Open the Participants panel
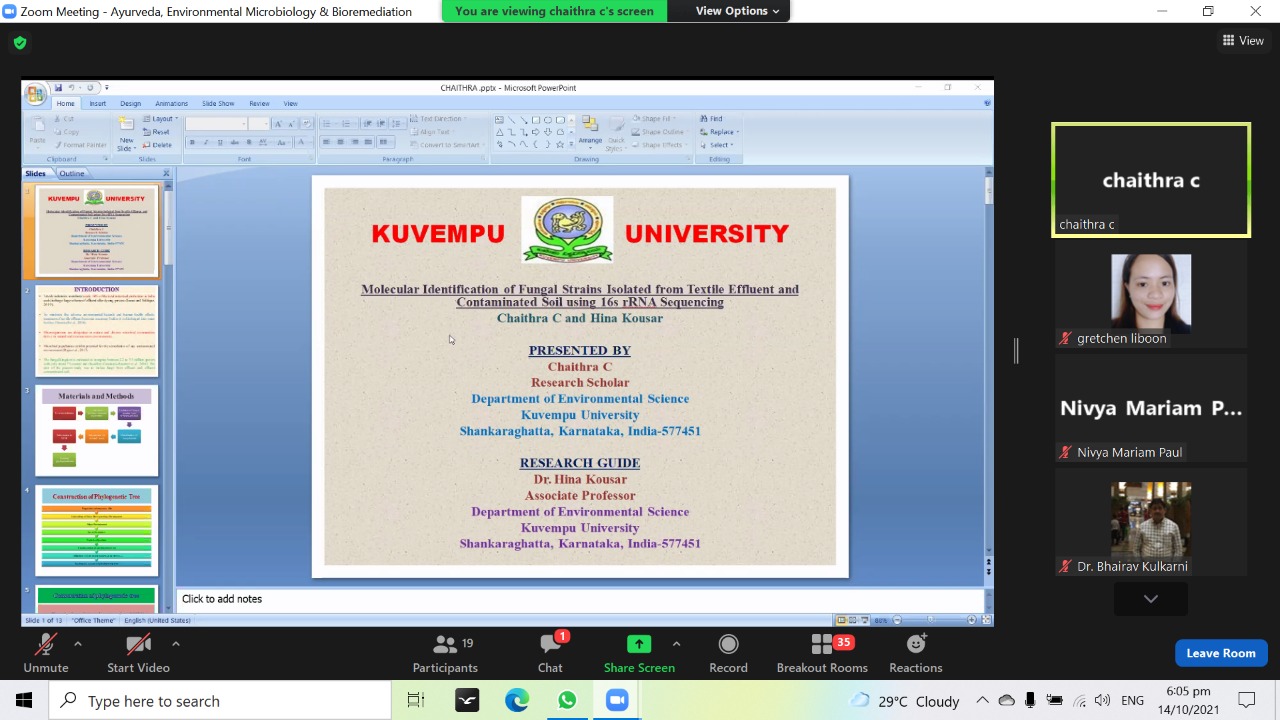Screen dimensions: 1280x720 (445, 653)
